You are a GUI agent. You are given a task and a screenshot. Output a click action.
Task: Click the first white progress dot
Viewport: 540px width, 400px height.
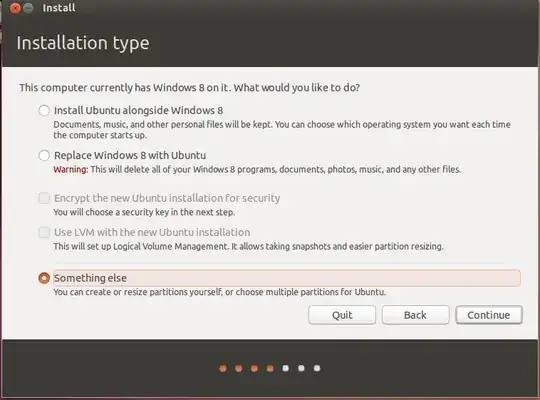point(285,368)
